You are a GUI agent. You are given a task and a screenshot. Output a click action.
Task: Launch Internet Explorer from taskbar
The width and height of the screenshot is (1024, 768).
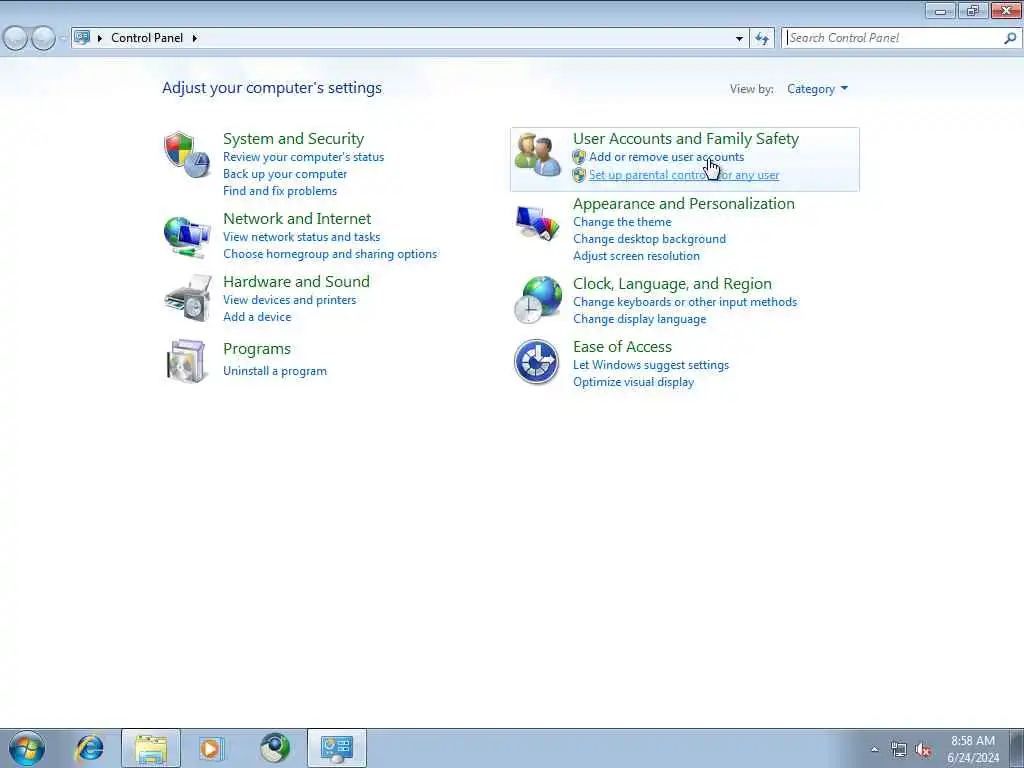tap(89, 748)
